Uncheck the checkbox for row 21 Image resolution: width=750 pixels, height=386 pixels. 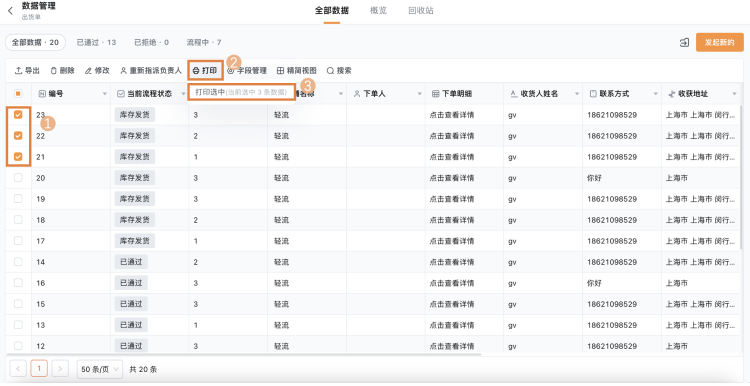pos(18,157)
